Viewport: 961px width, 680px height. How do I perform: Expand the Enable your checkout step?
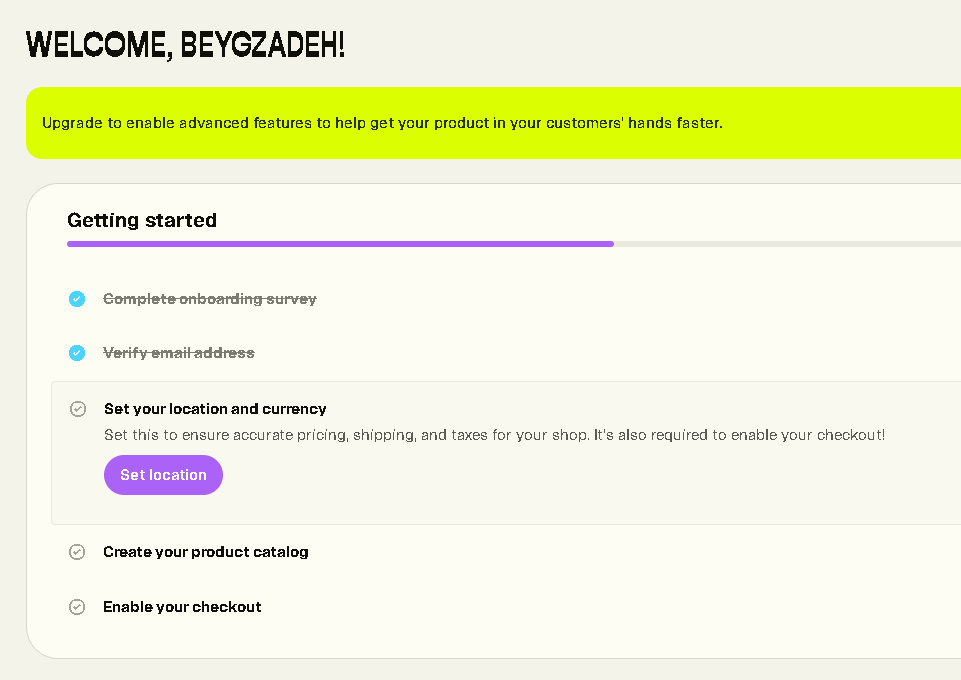coord(182,607)
